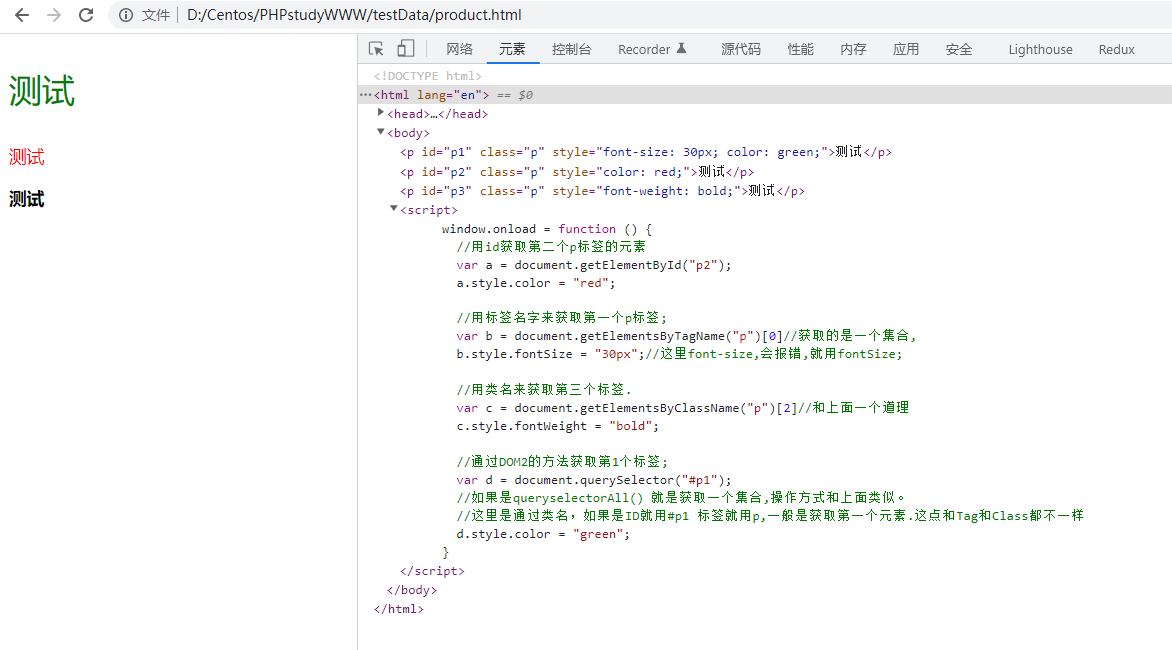Click the window.onload = function line

tap(547, 229)
